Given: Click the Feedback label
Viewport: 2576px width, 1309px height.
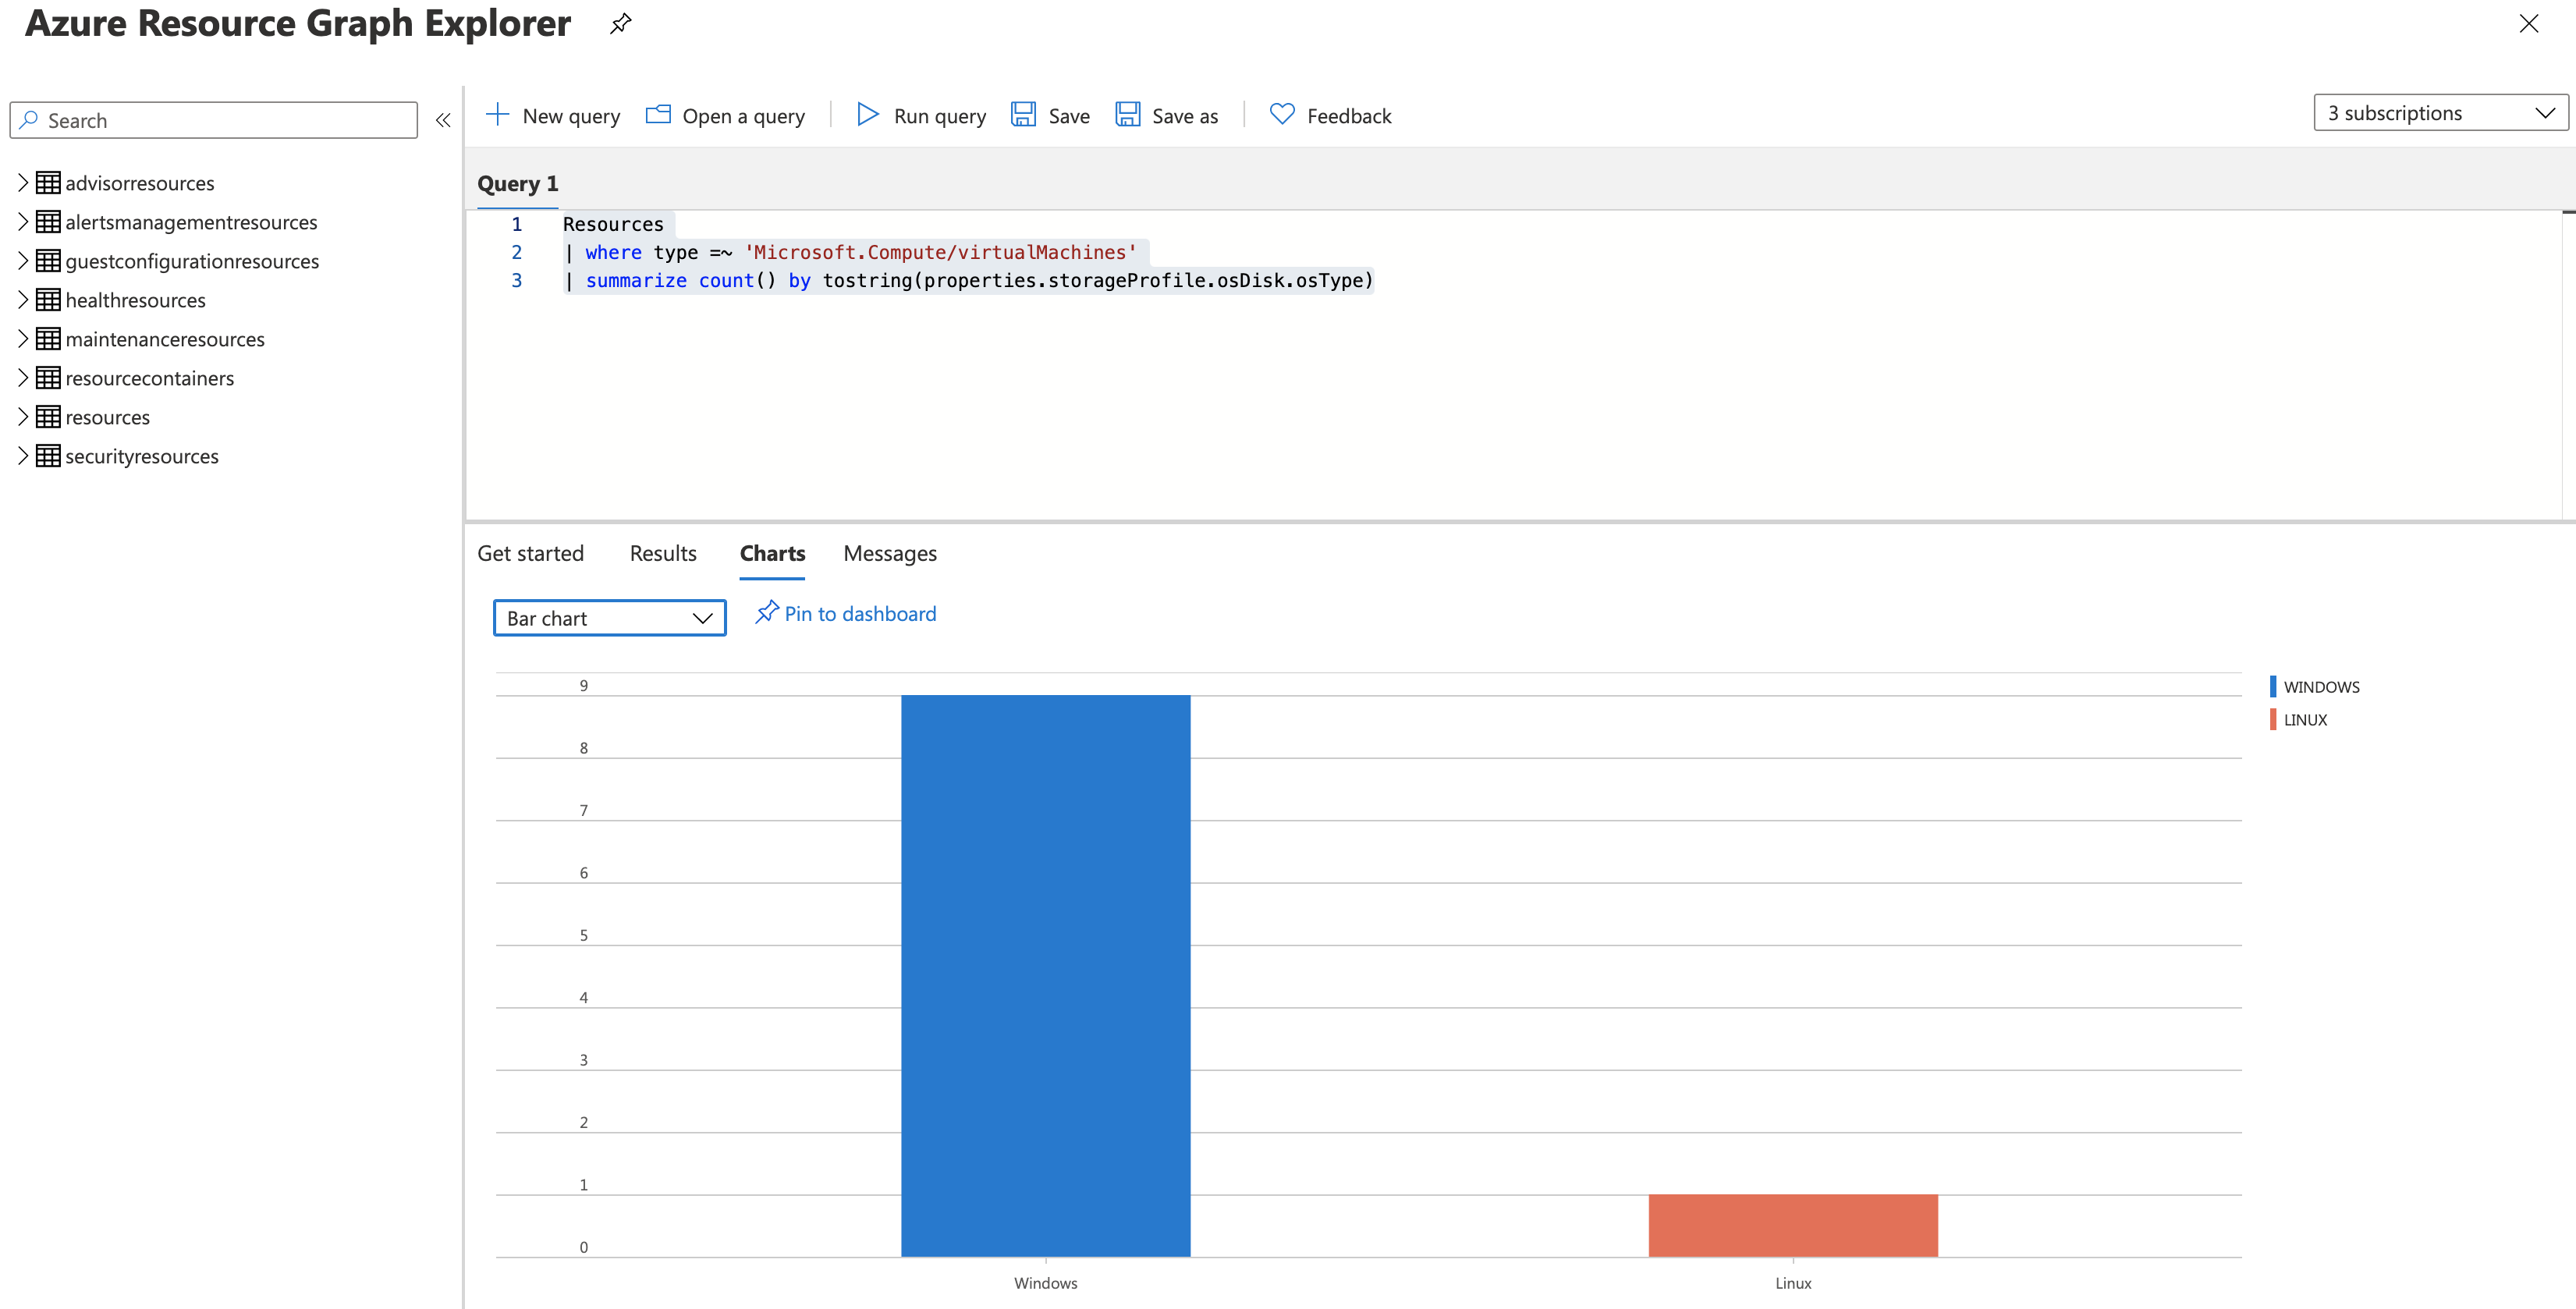Looking at the screenshot, I should pos(1349,116).
